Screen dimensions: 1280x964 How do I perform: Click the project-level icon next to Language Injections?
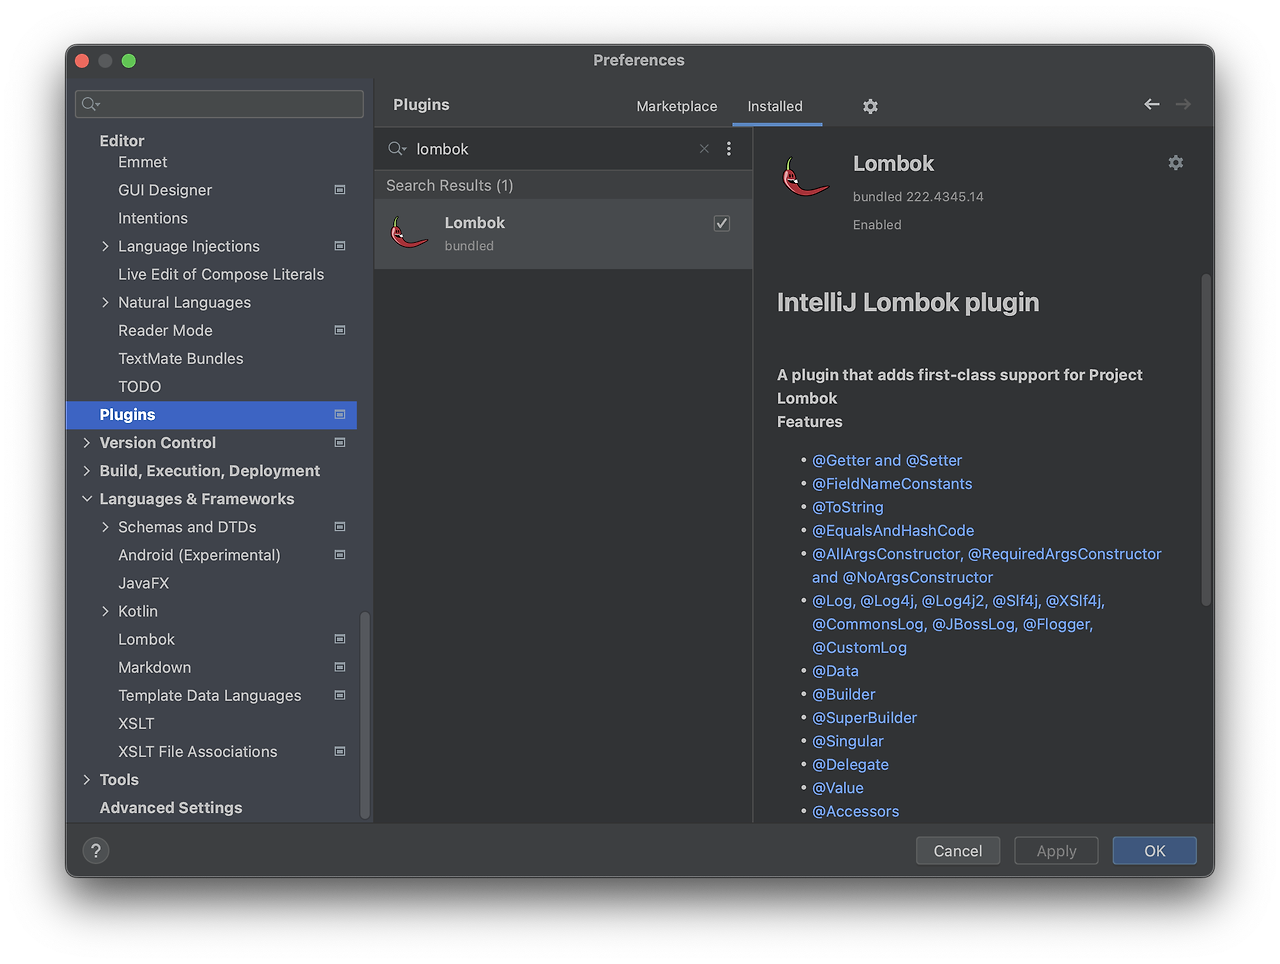pyautogui.click(x=340, y=246)
